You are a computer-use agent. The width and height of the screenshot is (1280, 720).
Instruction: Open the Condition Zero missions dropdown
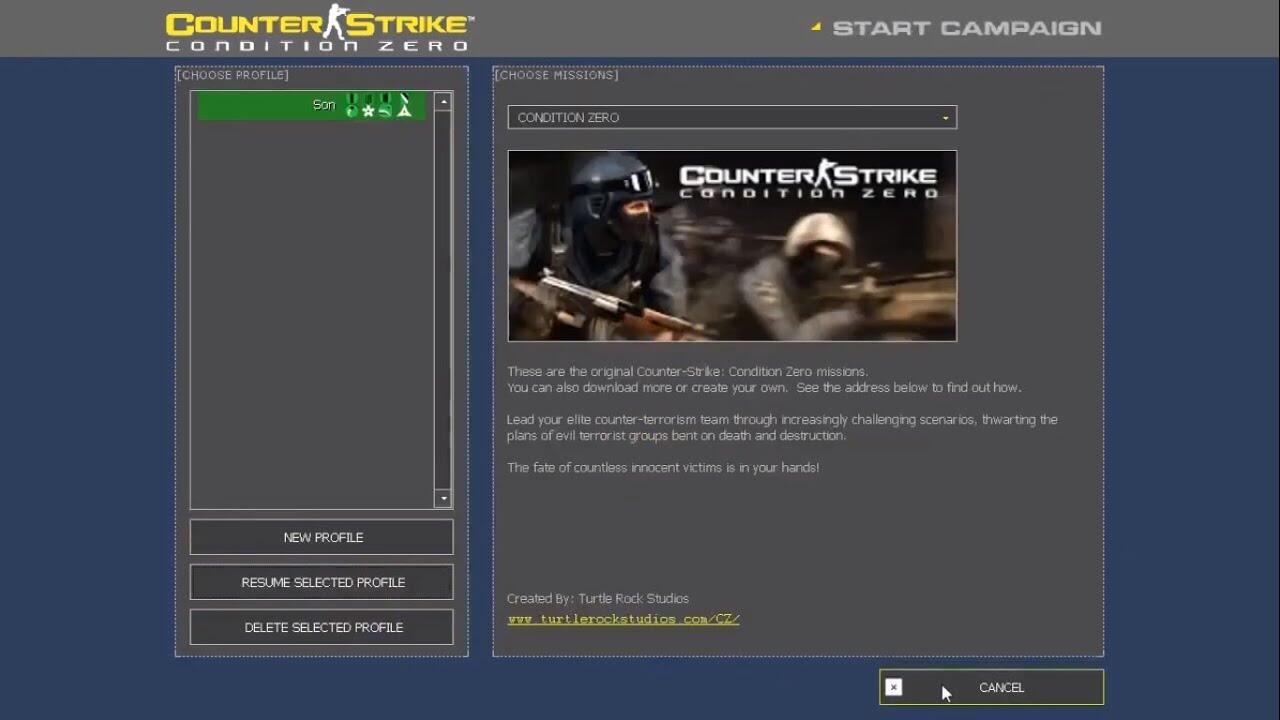click(x=731, y=117)
